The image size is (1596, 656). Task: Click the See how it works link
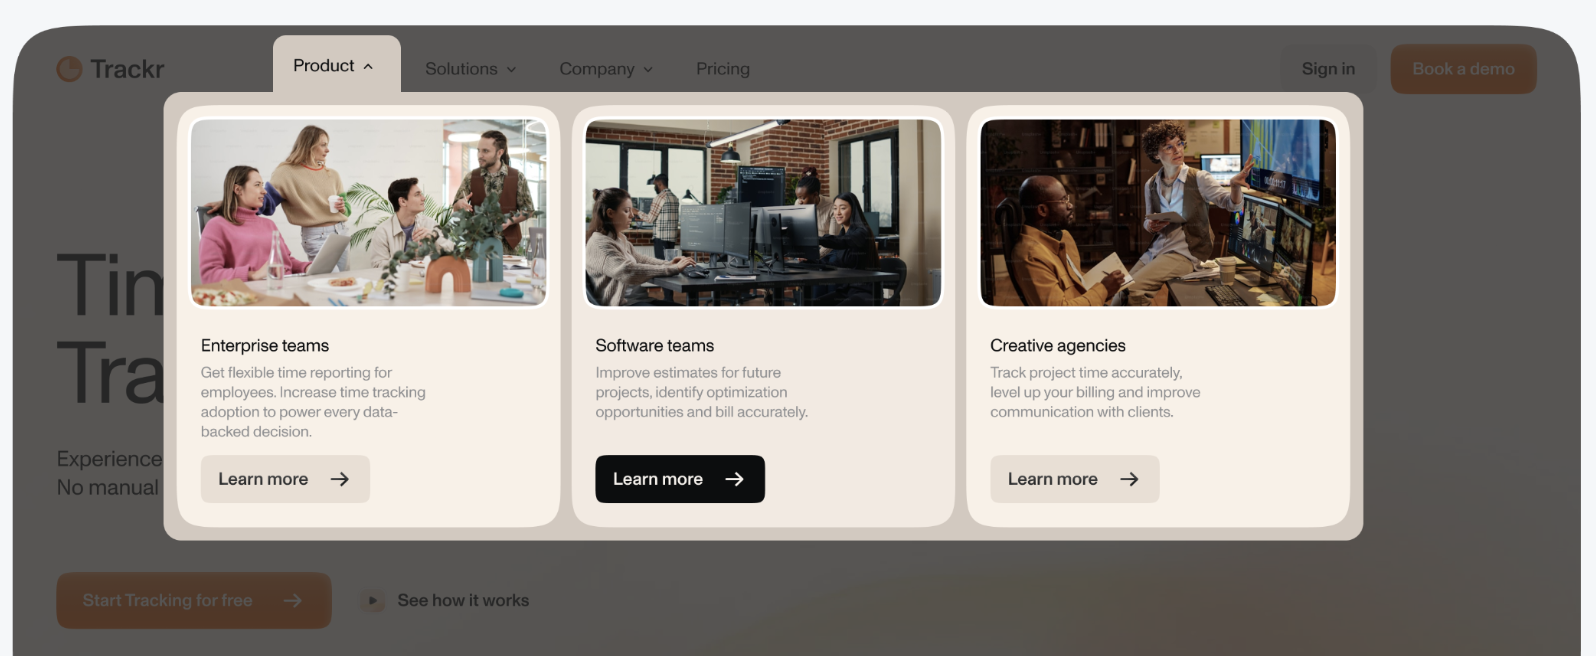point(463,601)
